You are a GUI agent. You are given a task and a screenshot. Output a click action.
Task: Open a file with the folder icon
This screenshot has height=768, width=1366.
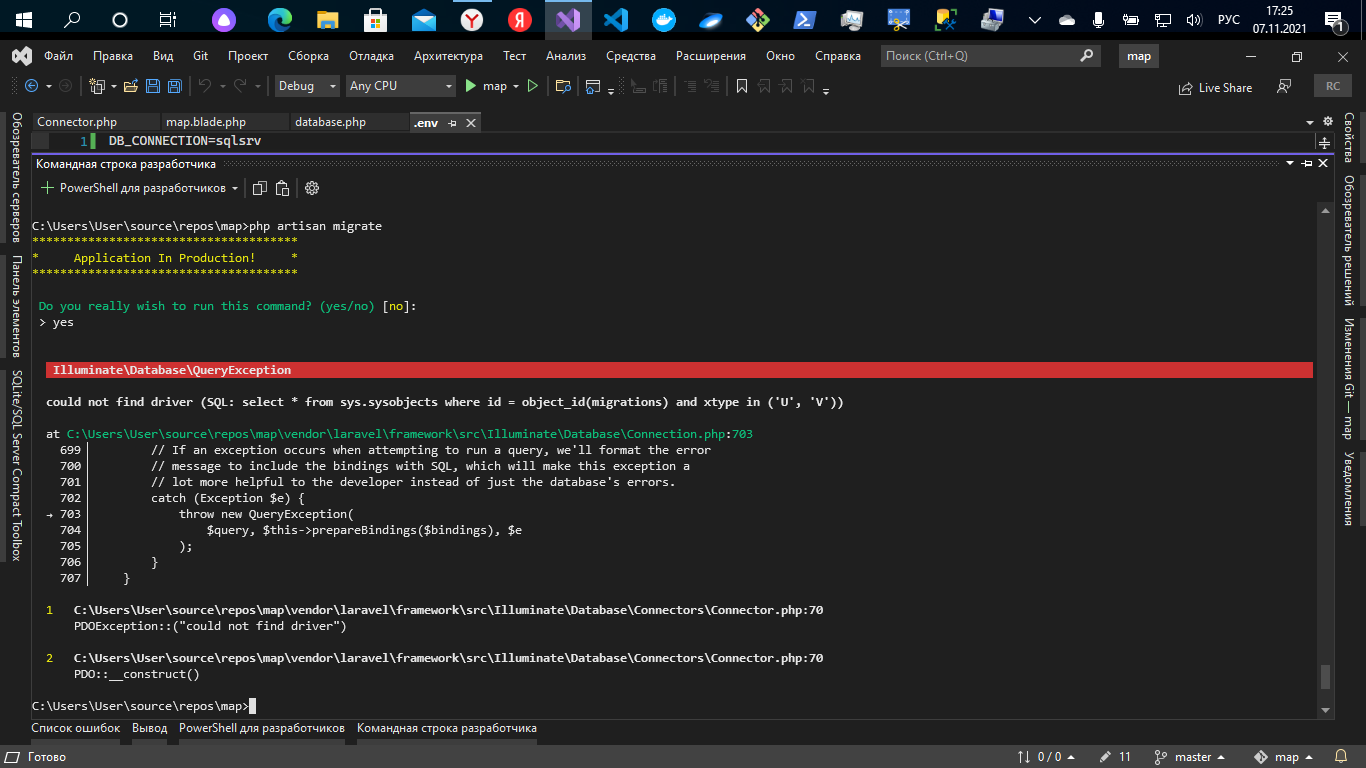tap(131, 86)
